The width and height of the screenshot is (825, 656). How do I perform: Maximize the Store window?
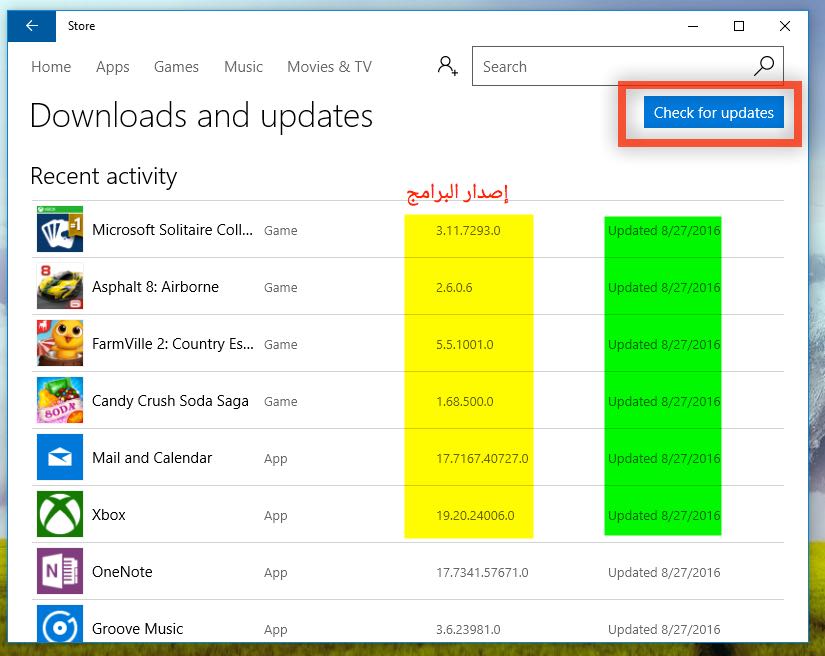coord(739,26)
